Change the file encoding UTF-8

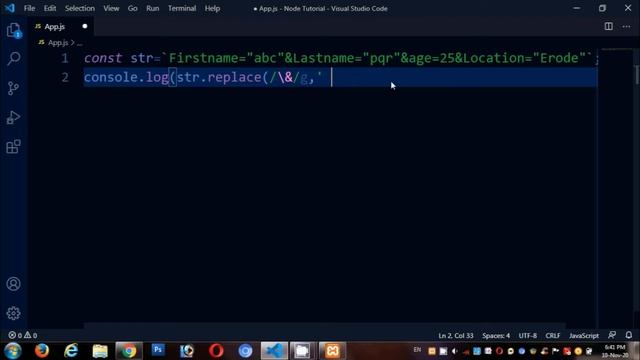pos(528,336)
